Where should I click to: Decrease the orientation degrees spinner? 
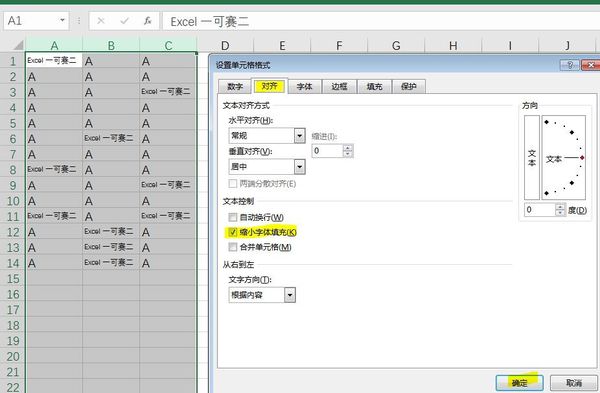tap(560, 213)
